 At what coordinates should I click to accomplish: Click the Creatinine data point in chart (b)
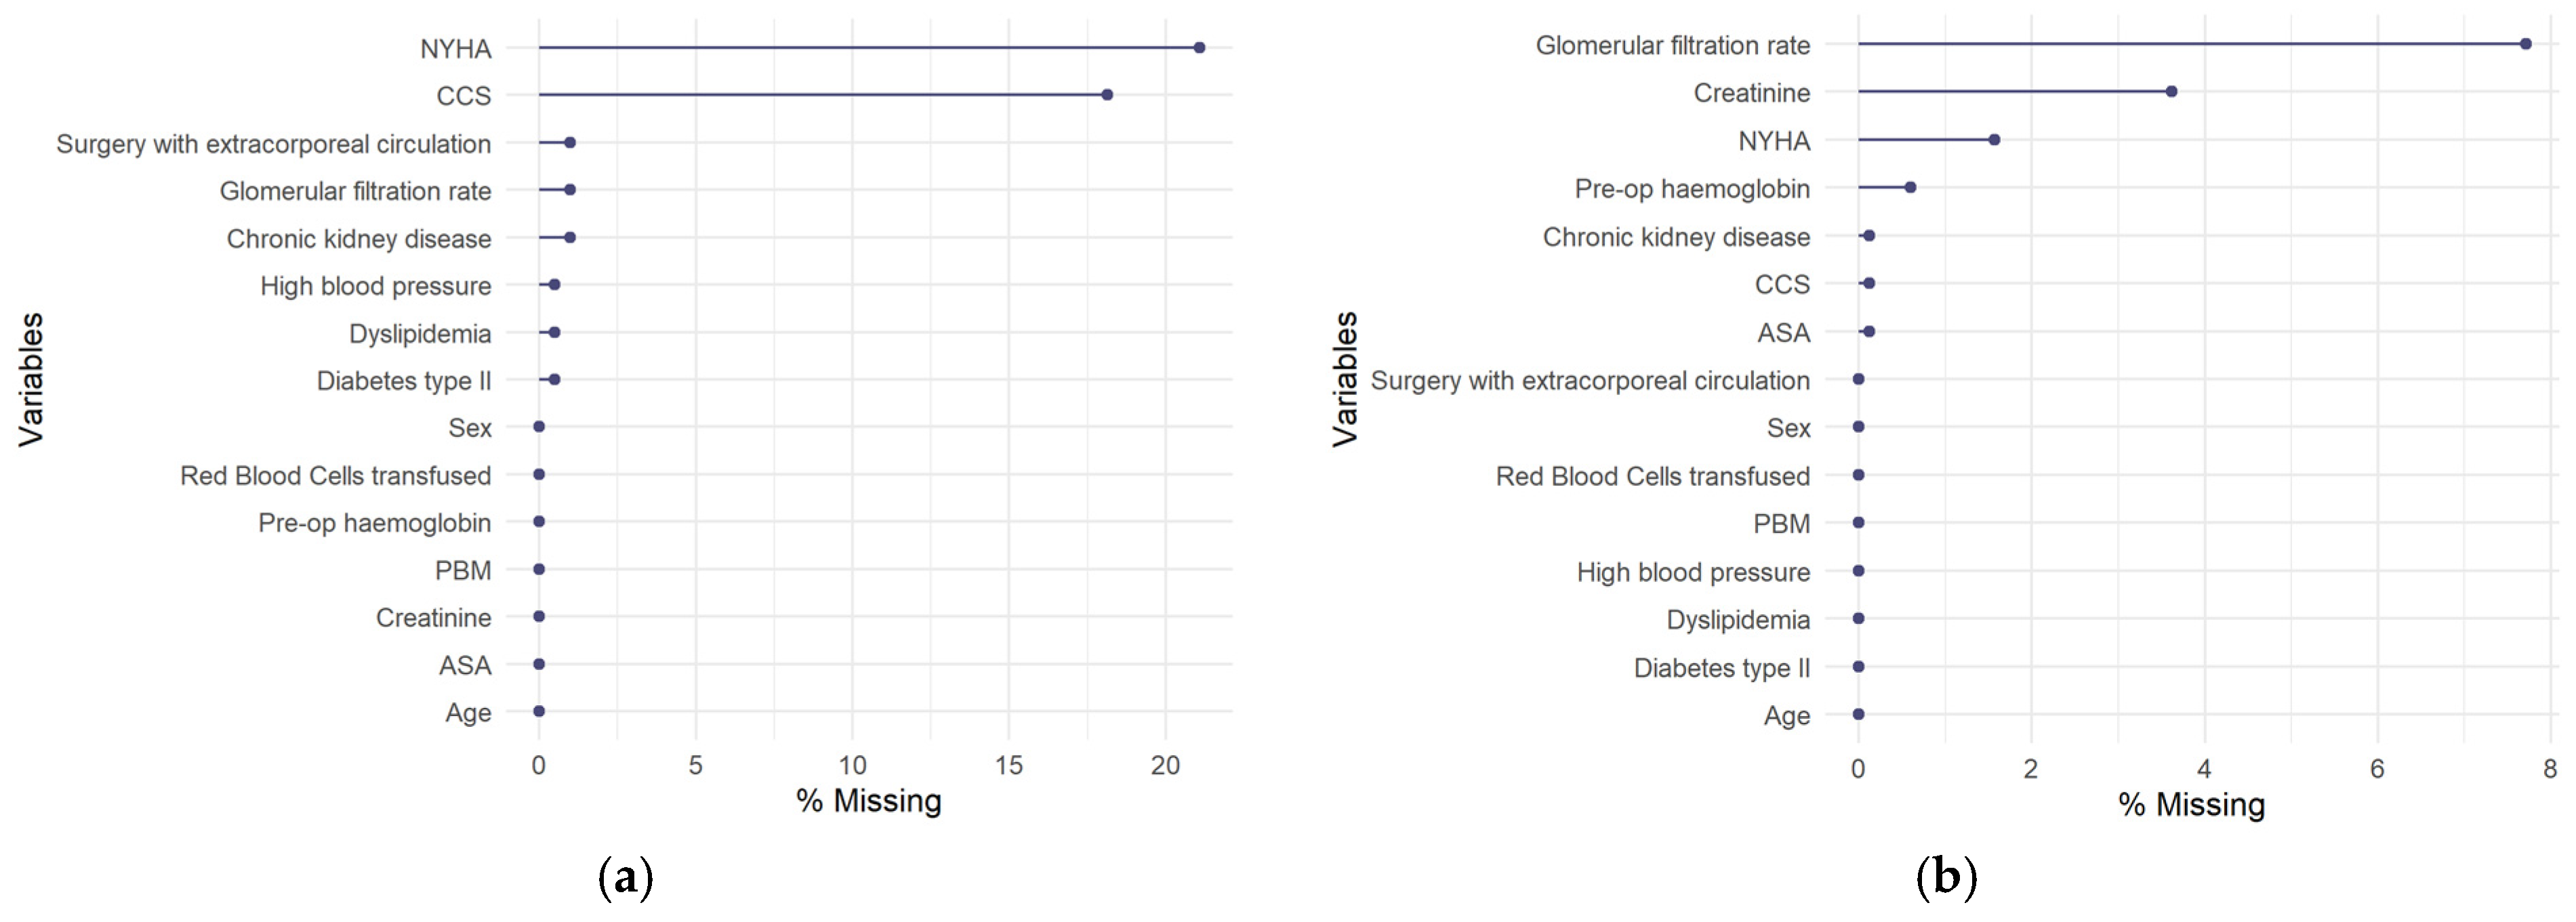[x=2171, y=92]
